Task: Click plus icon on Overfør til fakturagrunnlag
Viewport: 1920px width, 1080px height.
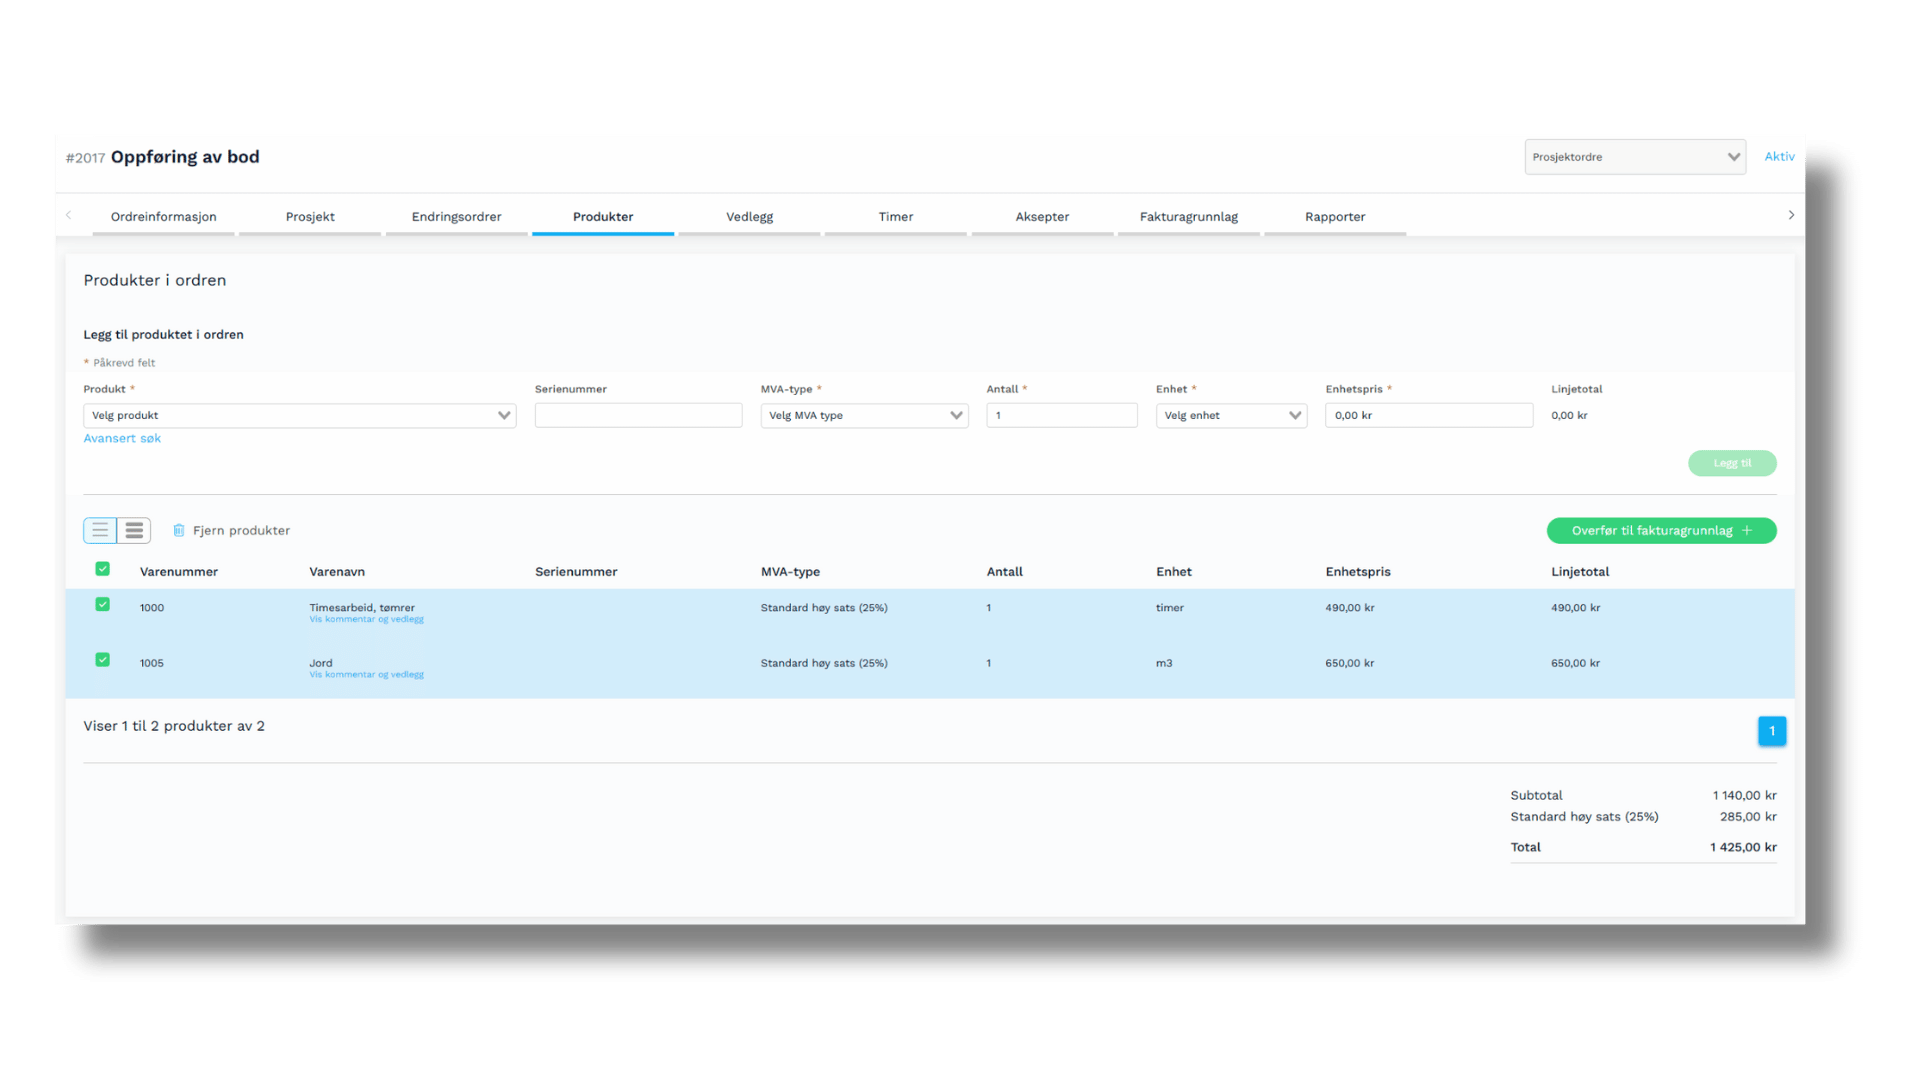Action: [1747, 531]
